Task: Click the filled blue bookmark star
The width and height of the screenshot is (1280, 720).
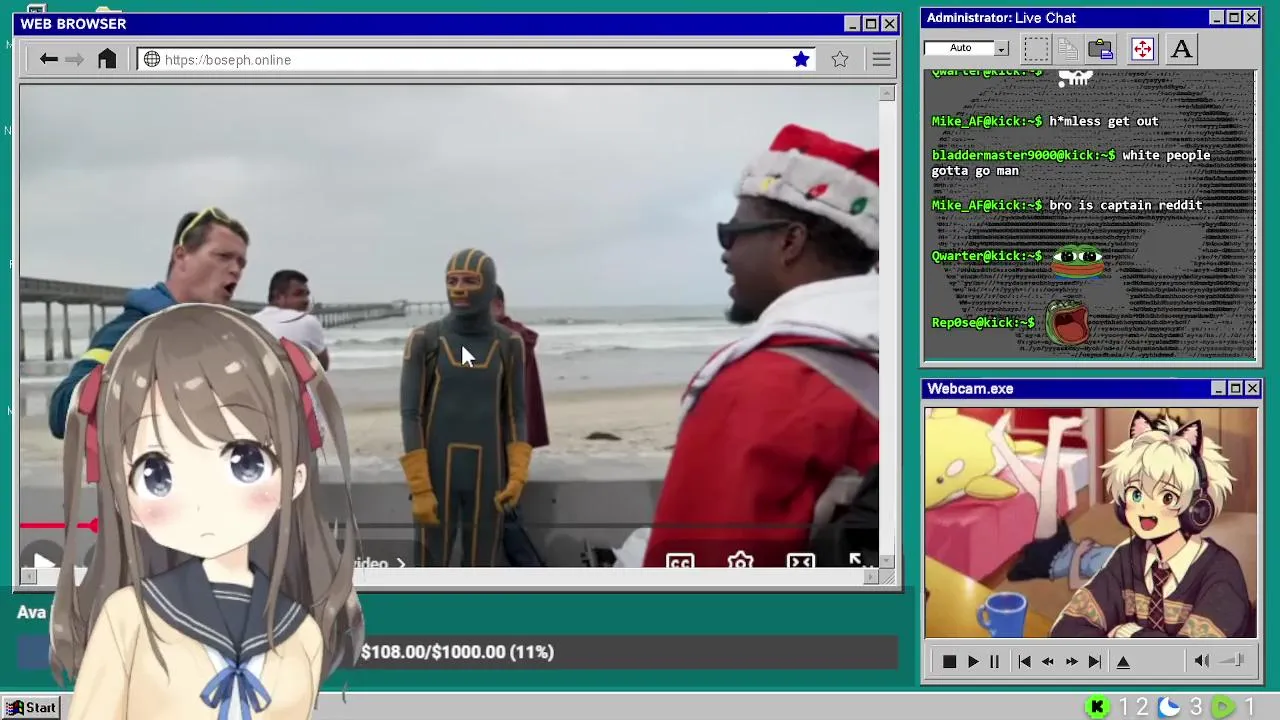Action: [x=801, y=60]
